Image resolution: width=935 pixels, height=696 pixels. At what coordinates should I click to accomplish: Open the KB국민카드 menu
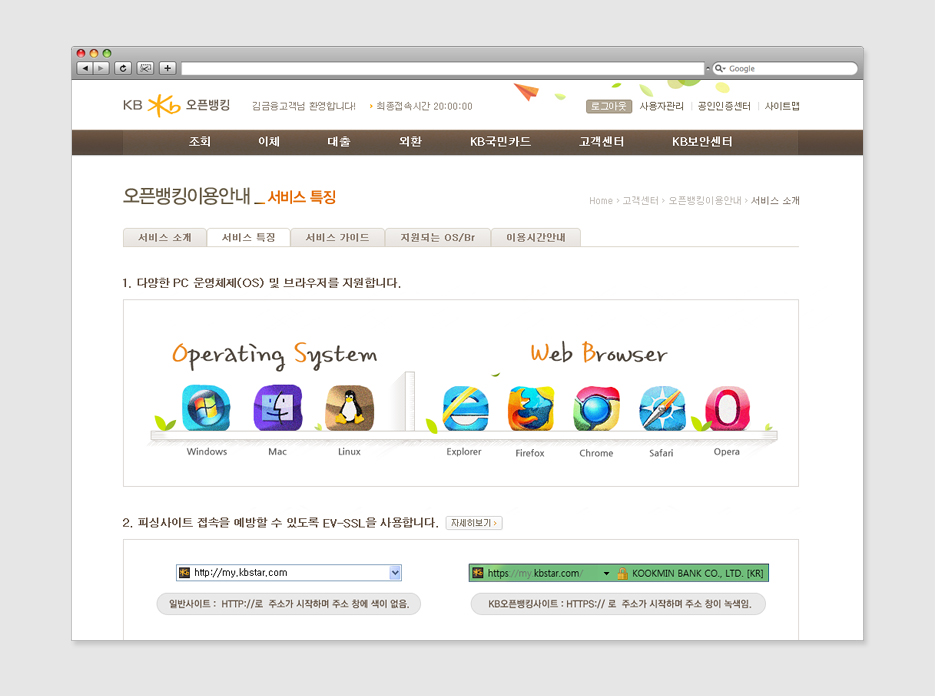click(x=500, y=141)
